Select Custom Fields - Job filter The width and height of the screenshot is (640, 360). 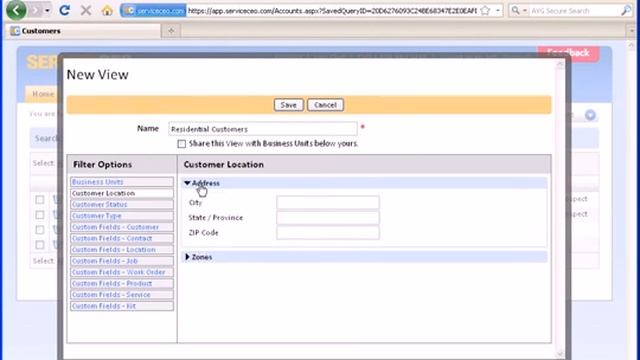[x=122, y=261]
